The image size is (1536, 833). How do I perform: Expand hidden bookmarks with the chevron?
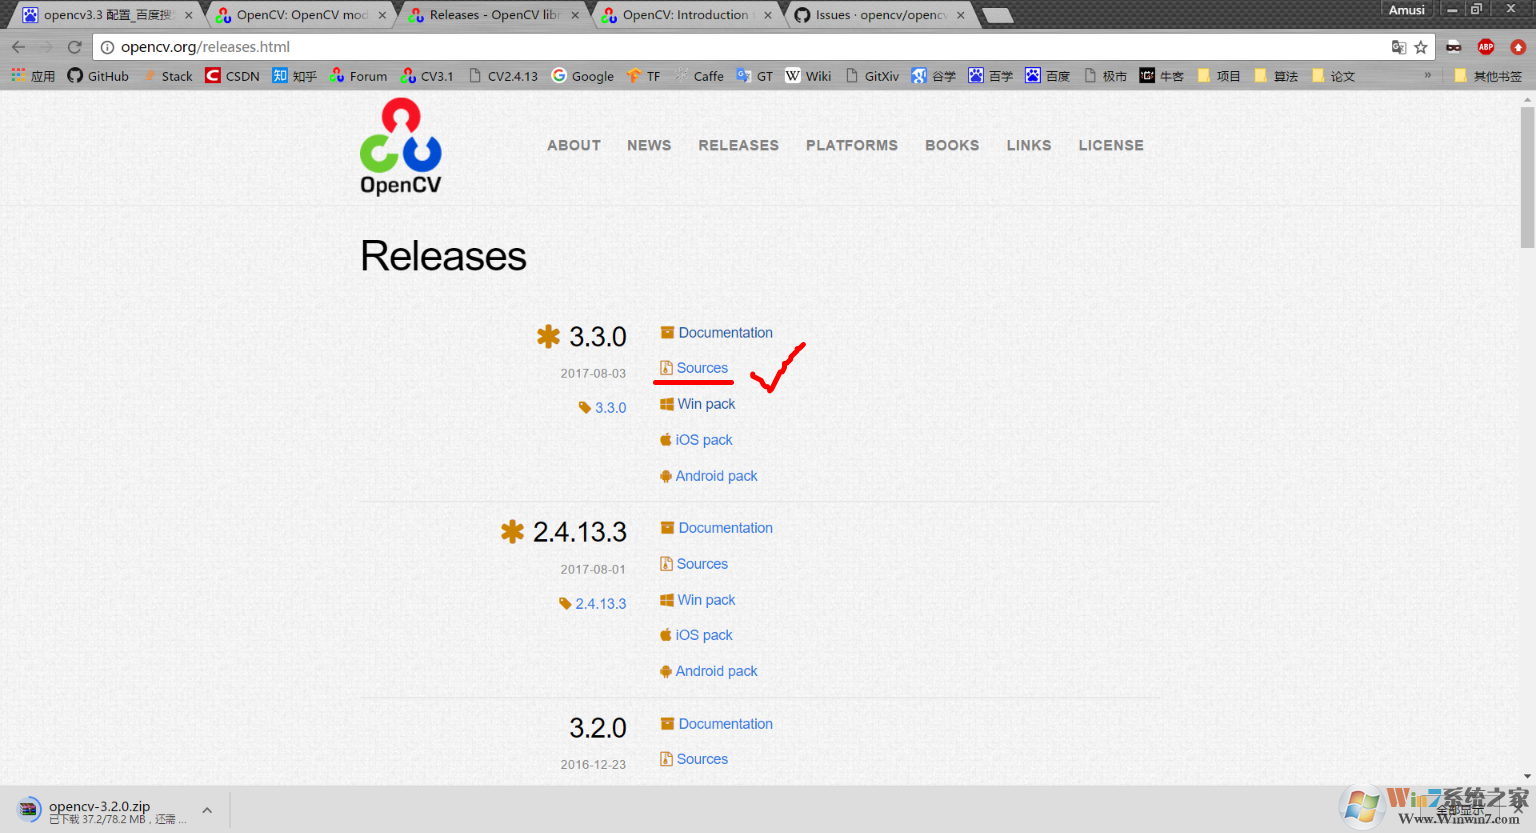coord(1430,75)
